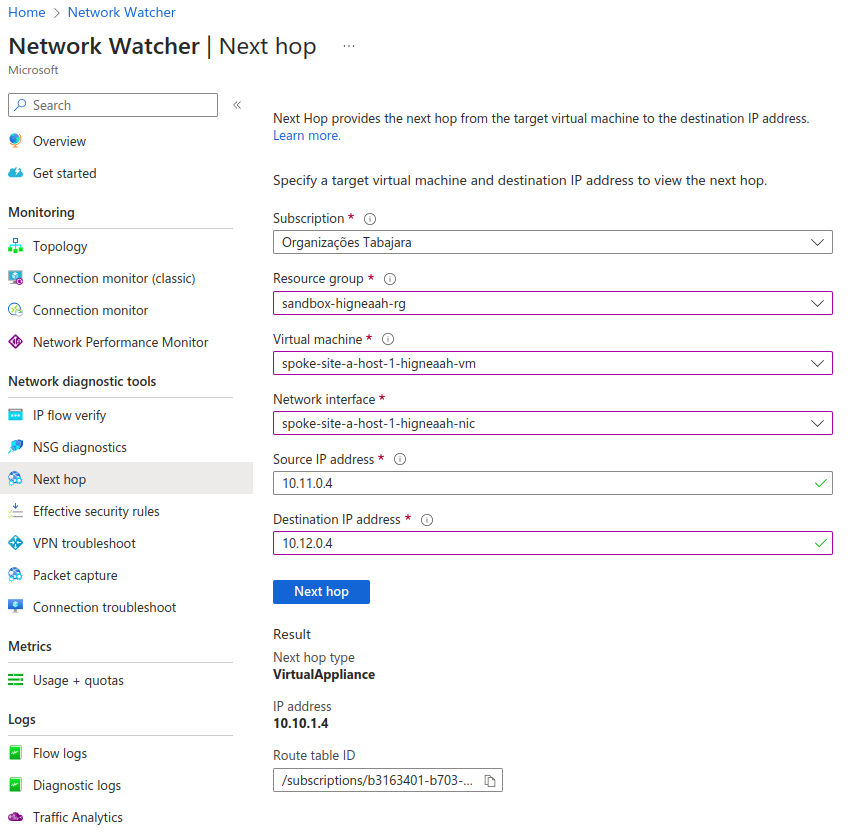Click the Subscription info icon
853x839 pixels.
(370, 219)
